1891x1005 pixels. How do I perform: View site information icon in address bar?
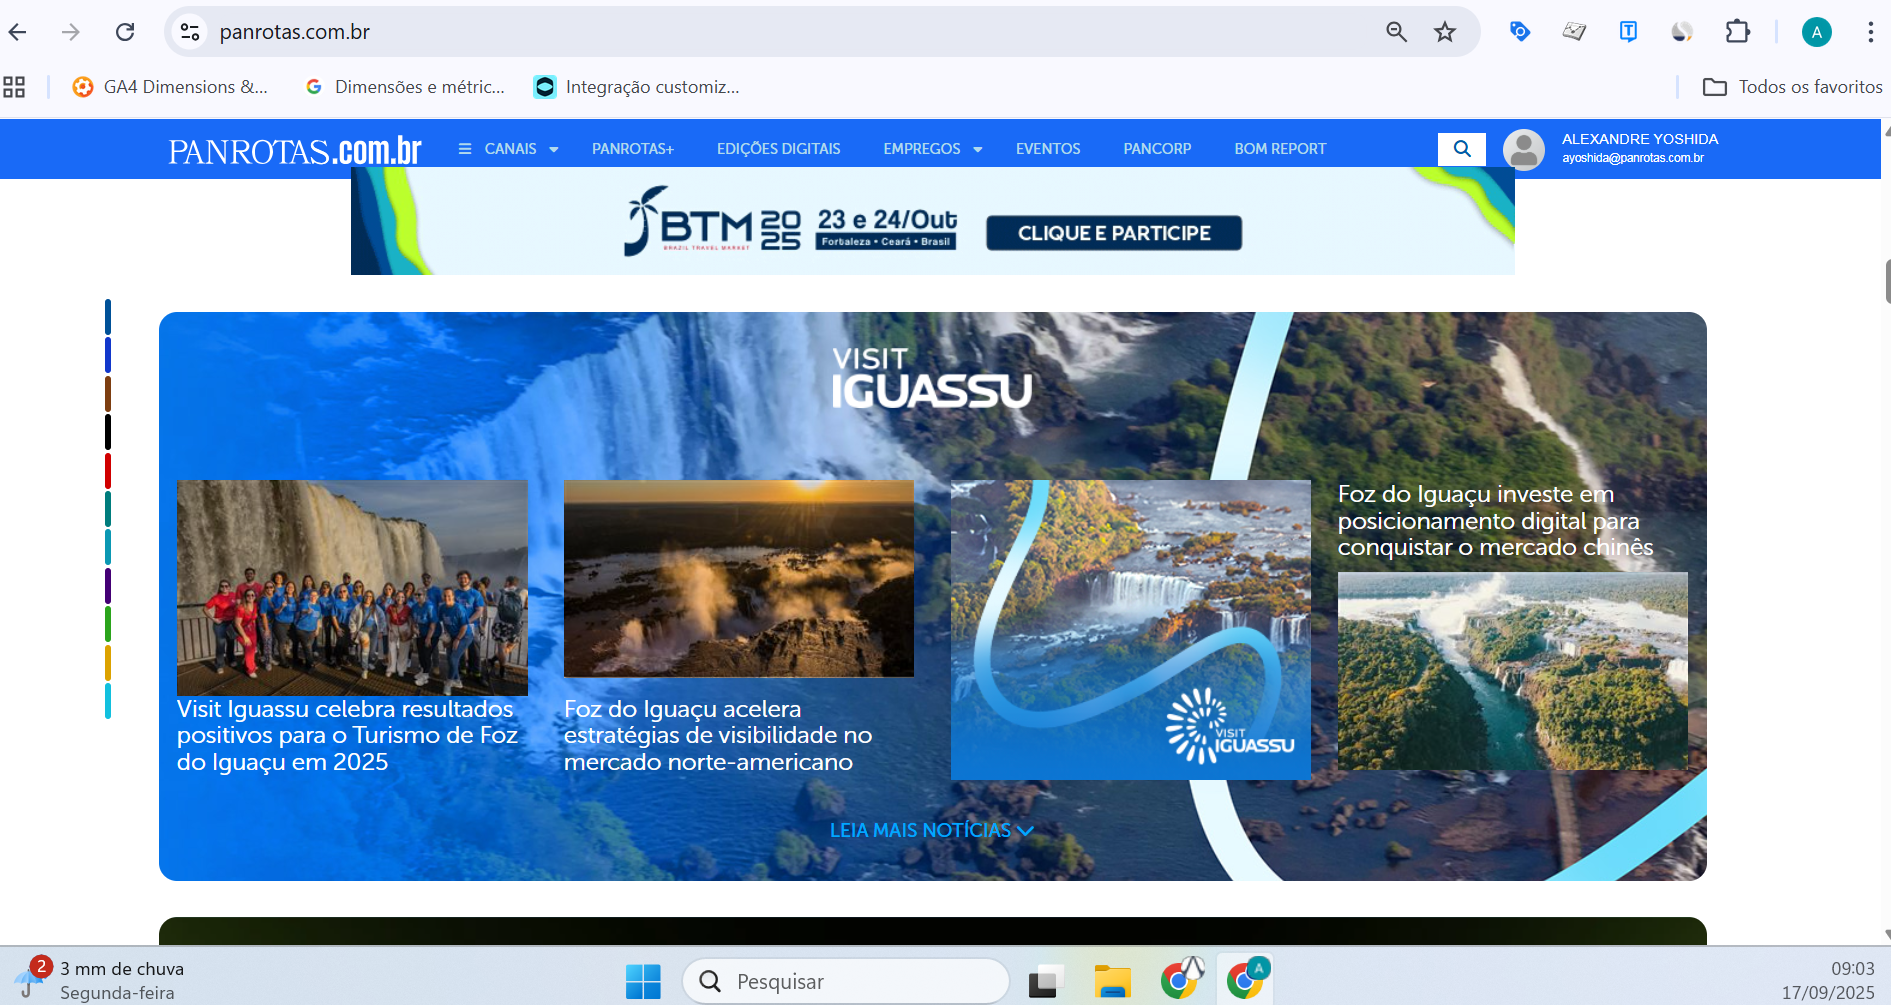coord(190,32)
